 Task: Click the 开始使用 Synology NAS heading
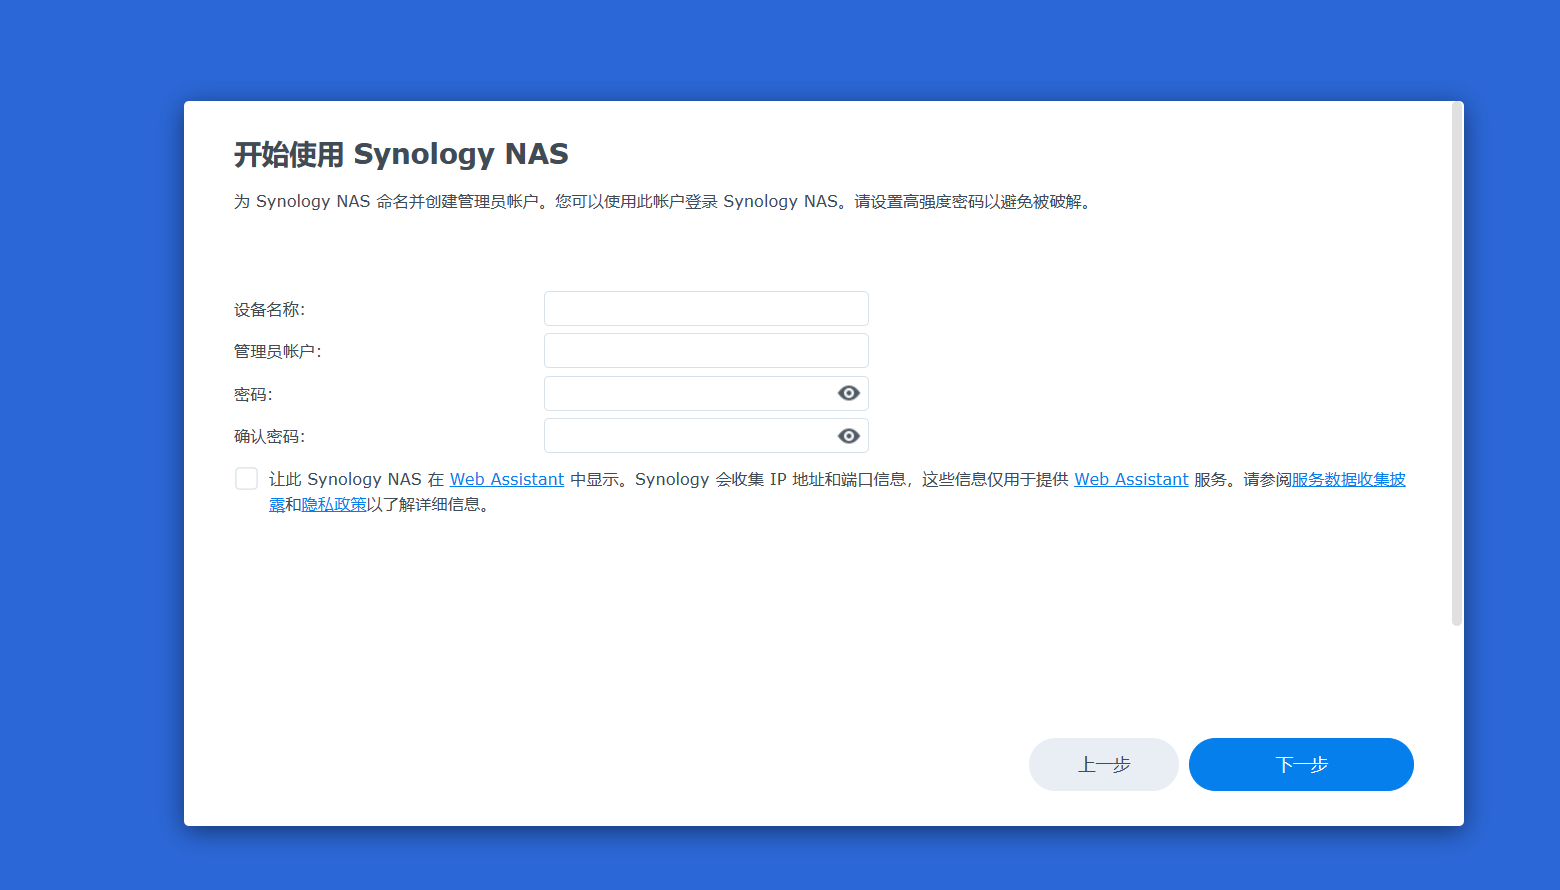(401, 154)
